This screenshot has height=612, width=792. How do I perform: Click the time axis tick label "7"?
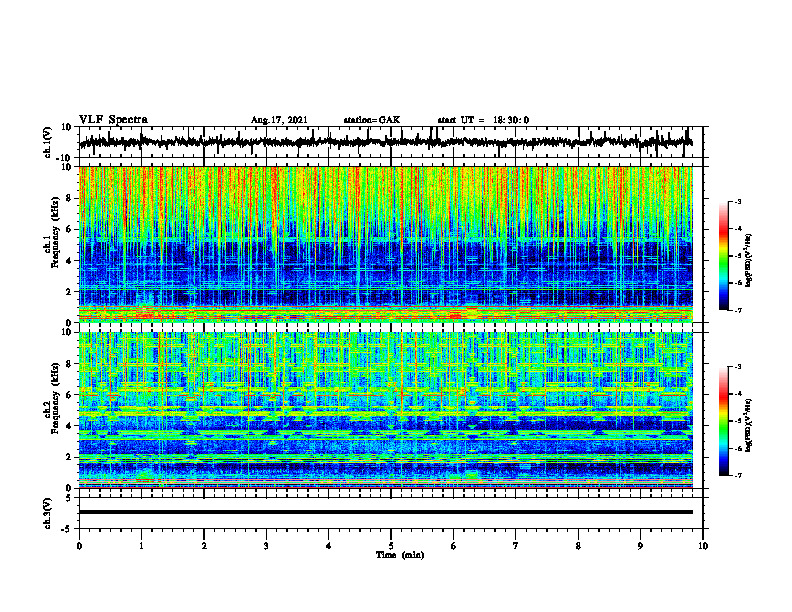[x=516, y=546]
